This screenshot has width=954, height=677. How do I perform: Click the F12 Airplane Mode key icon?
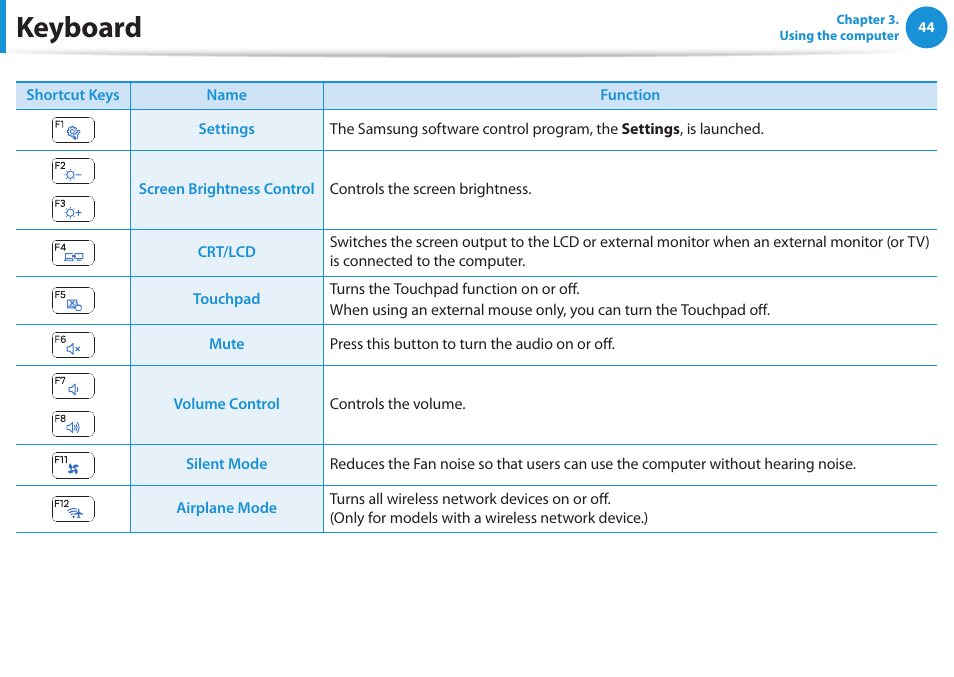[x=73, y=509]
